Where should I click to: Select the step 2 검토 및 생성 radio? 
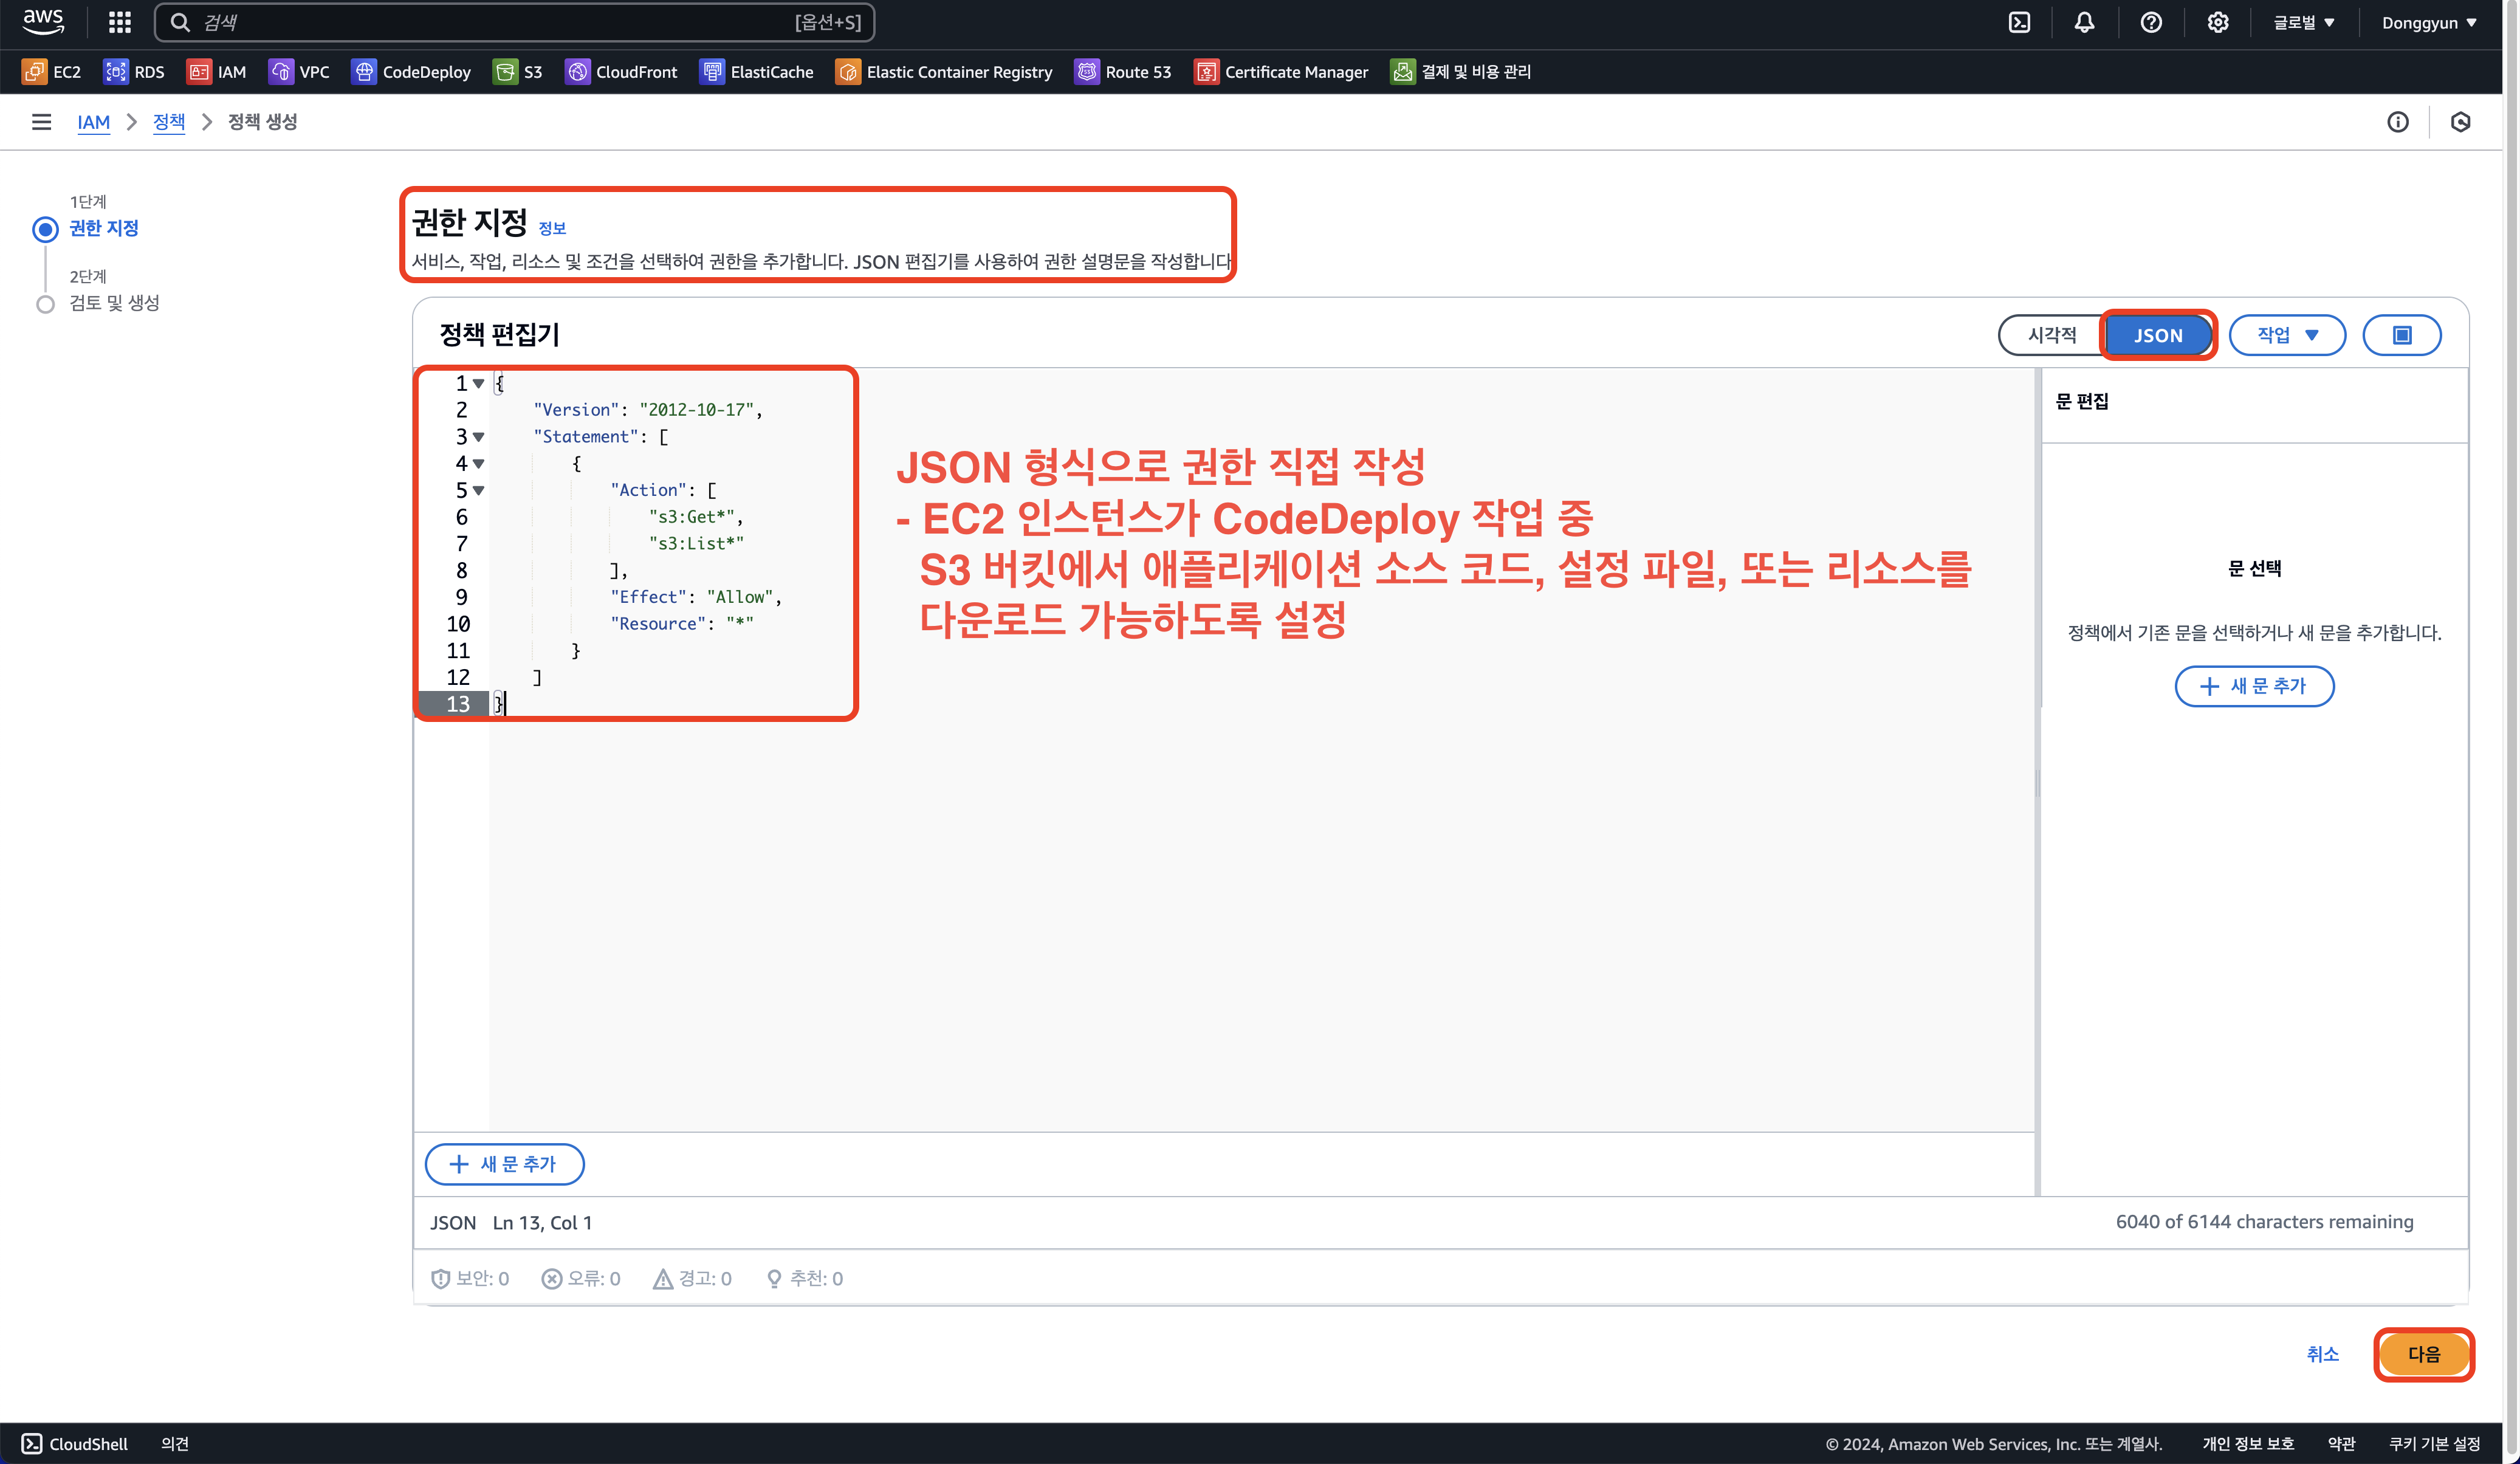click(x=45, y=304)
